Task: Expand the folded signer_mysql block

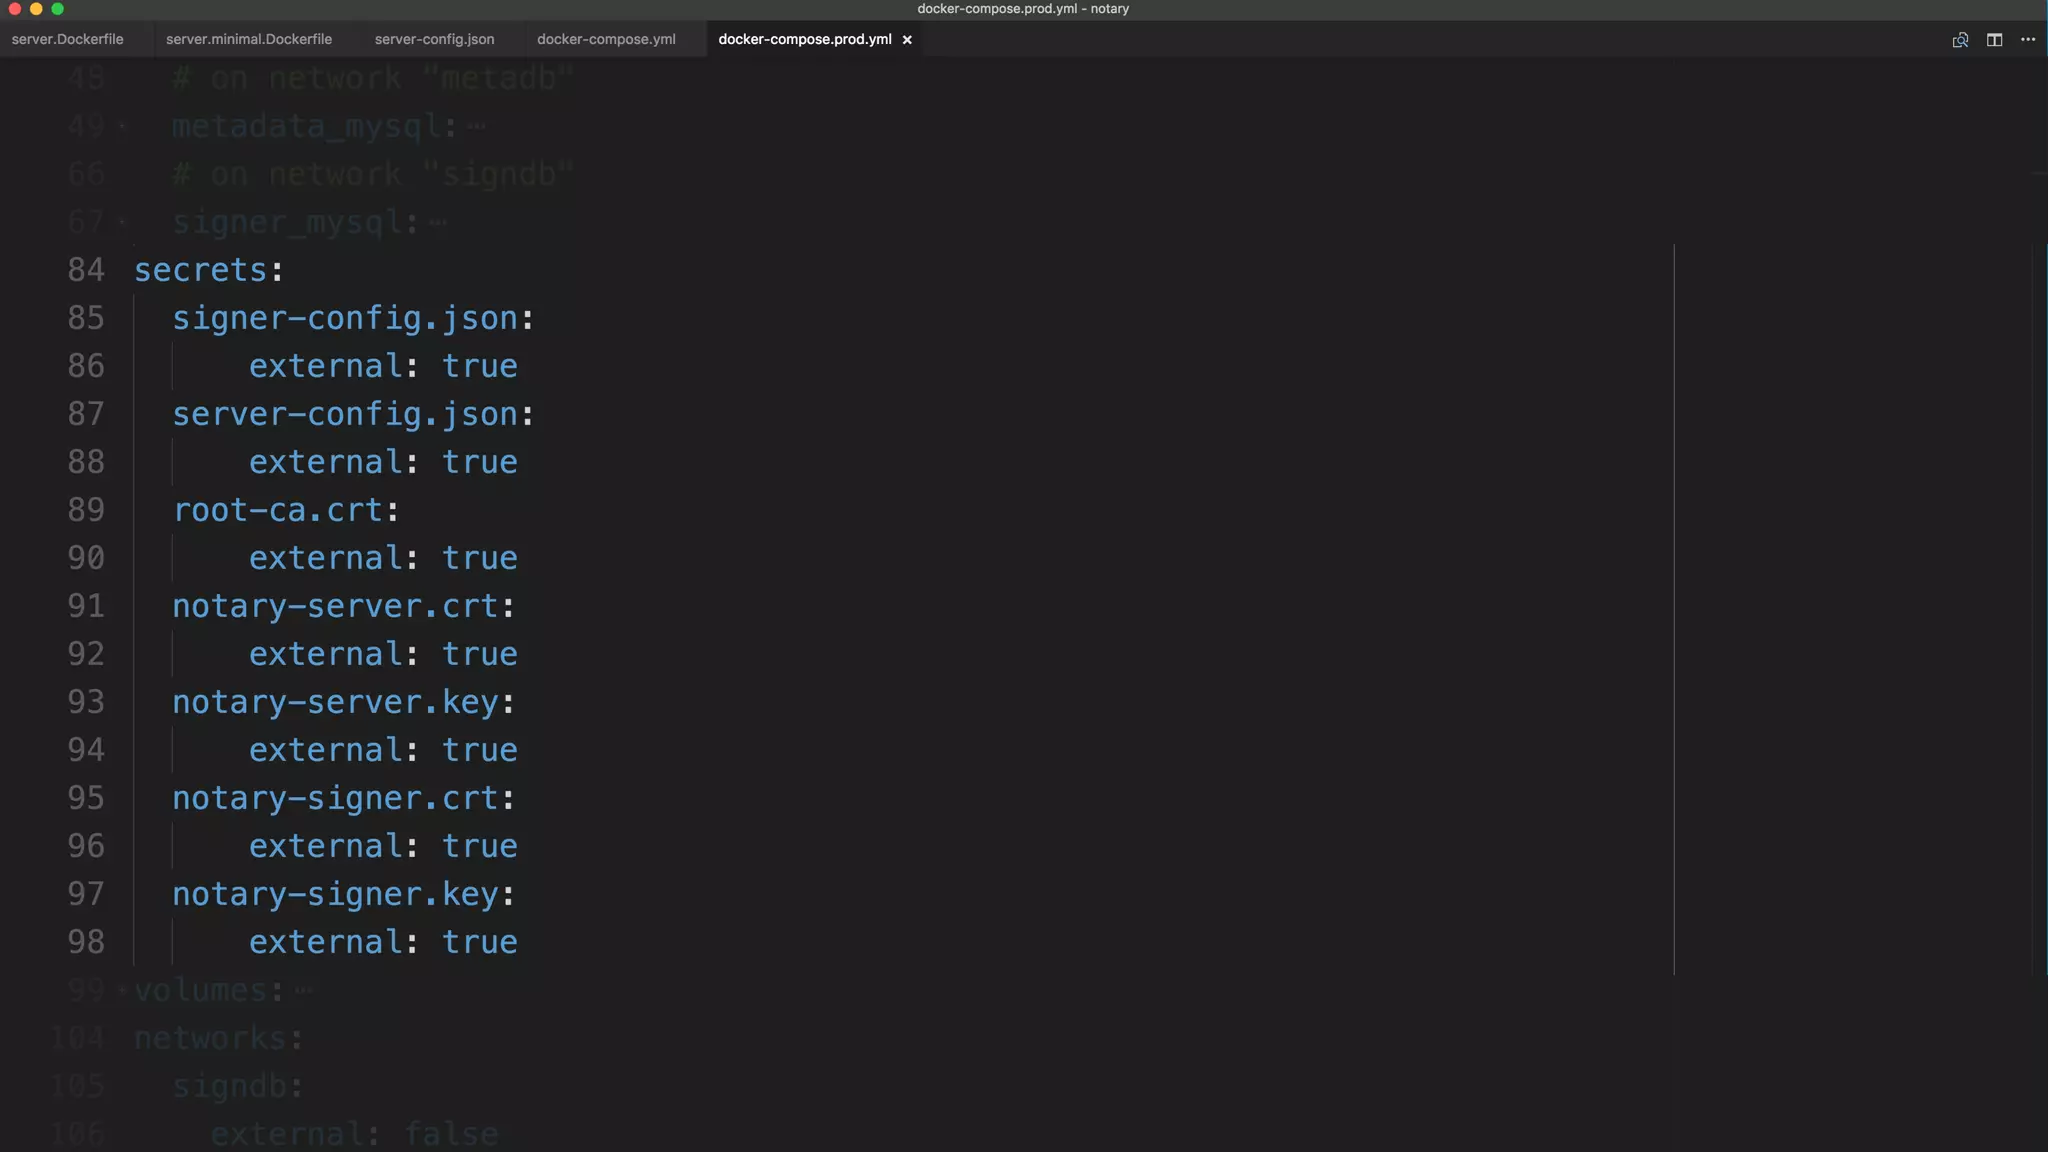Action: 122,222
